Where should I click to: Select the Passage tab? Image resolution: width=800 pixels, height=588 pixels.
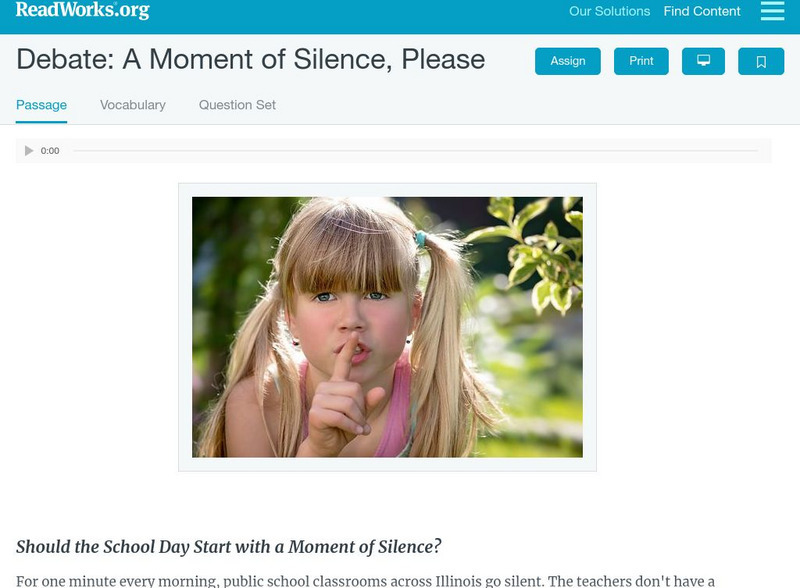pos(41,105)
